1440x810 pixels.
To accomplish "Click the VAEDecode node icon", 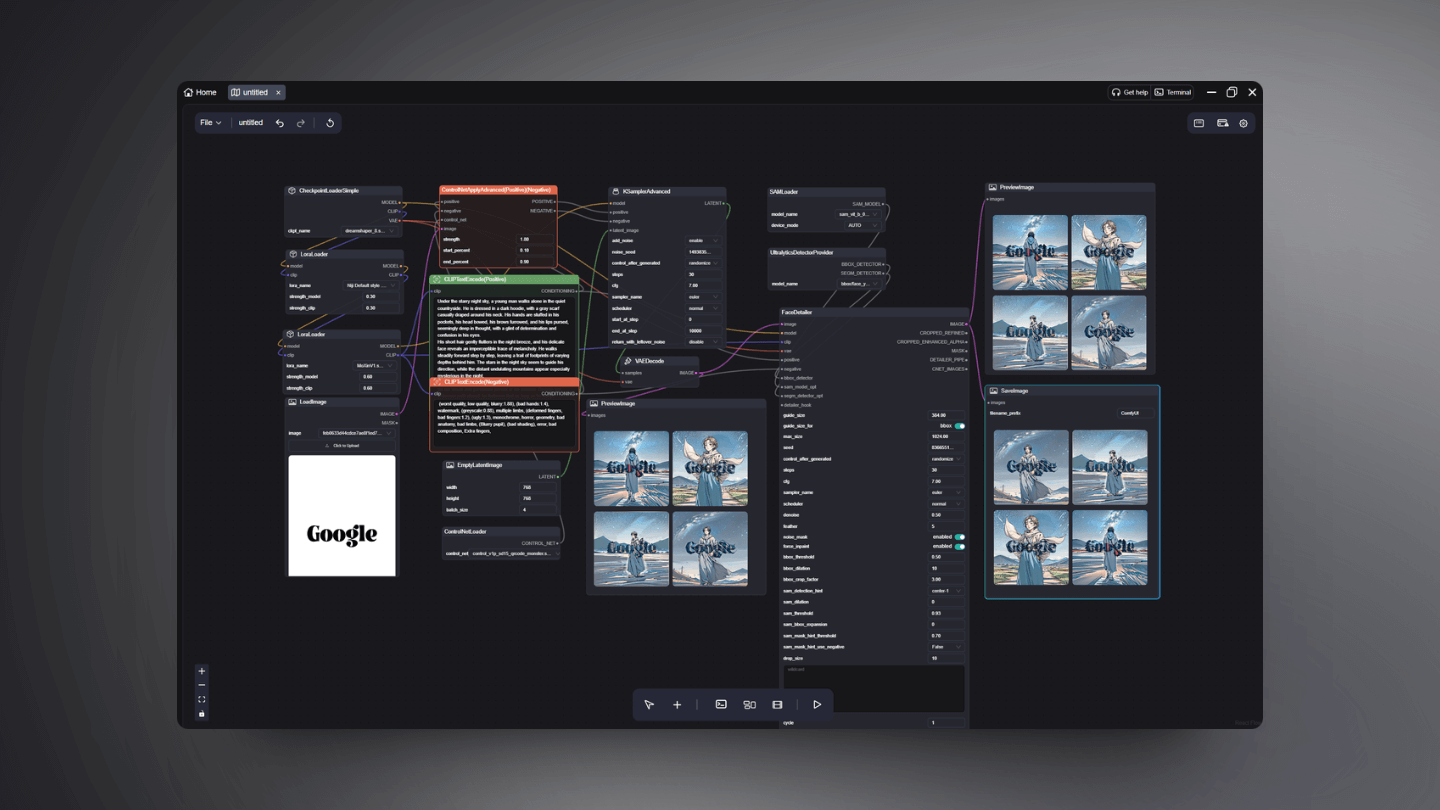I will (628, 361).
